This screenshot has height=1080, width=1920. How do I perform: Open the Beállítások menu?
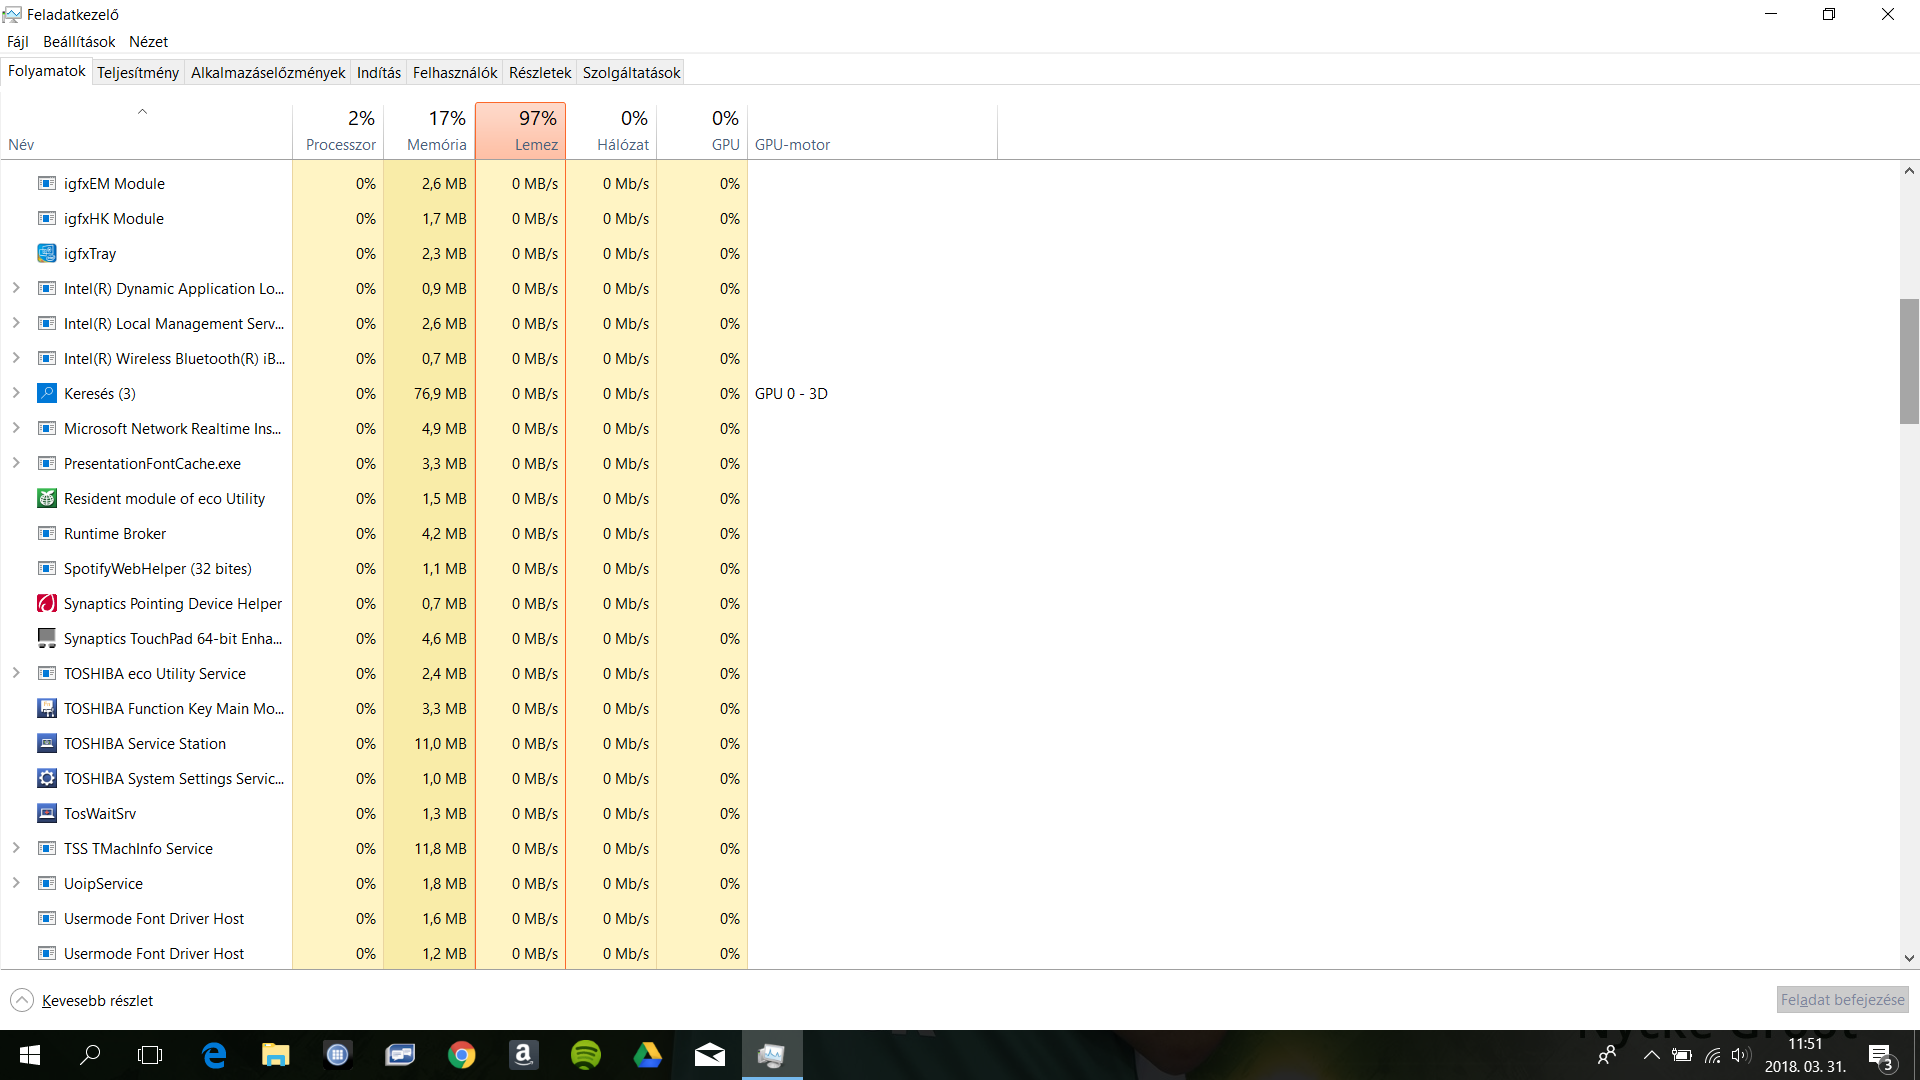coord(79,41)
